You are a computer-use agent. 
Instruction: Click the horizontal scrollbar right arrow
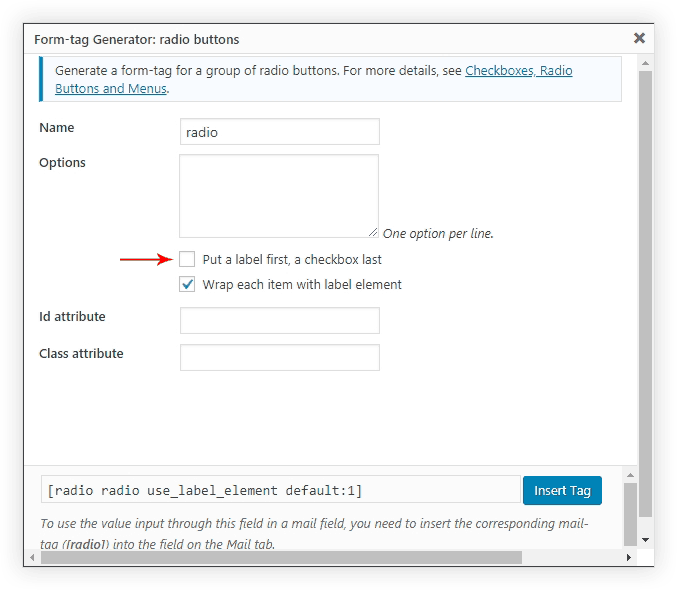click(628, 556)
